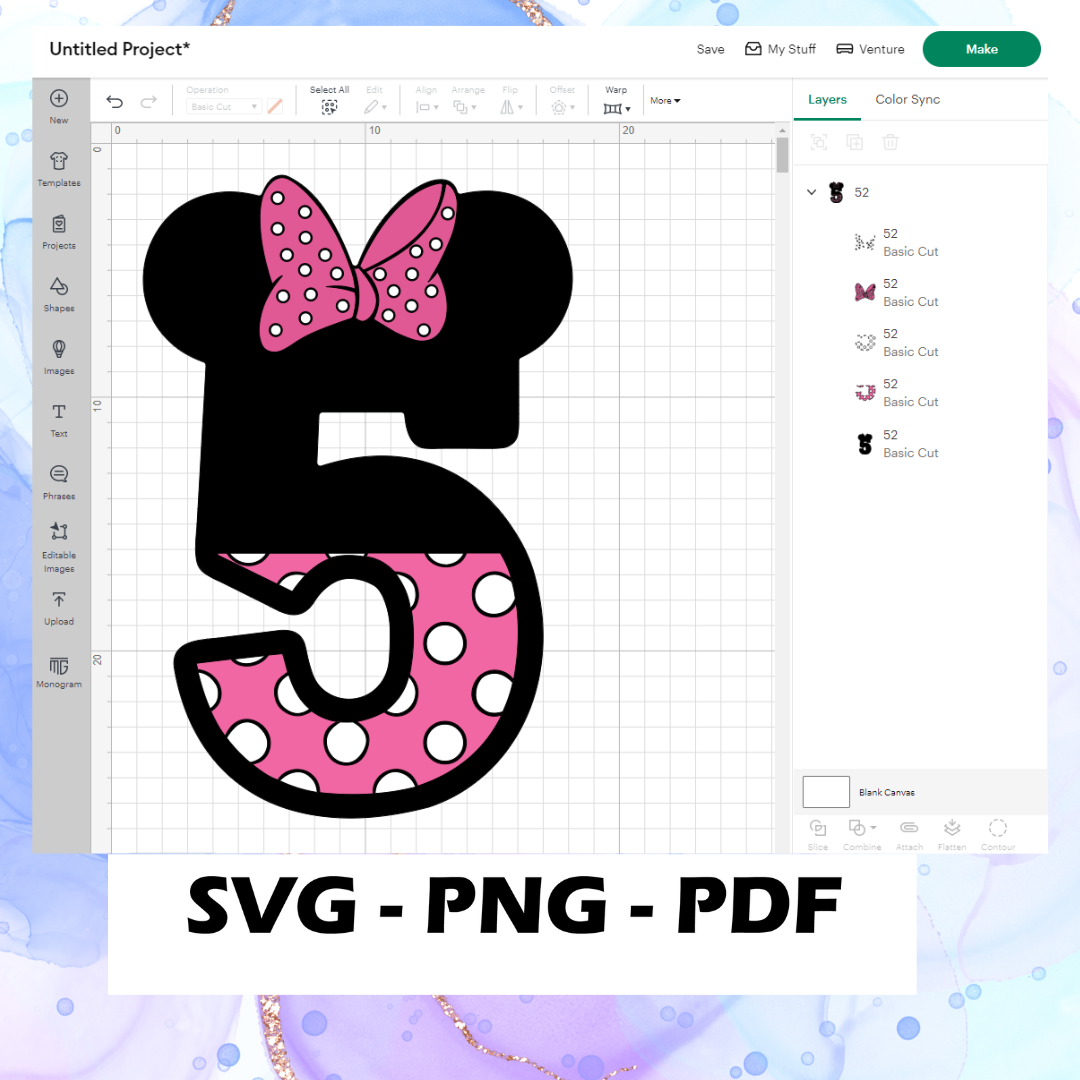Click the number 5 design on canvas
Image resolution: width=1080 pixels, height=1080 pixels.
point(358,497)
